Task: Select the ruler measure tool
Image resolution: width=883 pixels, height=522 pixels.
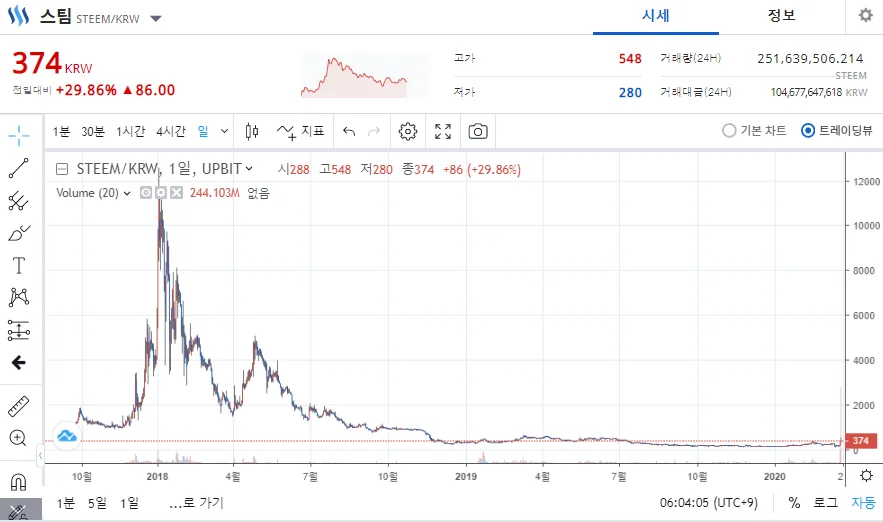Action: click(x=19, y=406)
